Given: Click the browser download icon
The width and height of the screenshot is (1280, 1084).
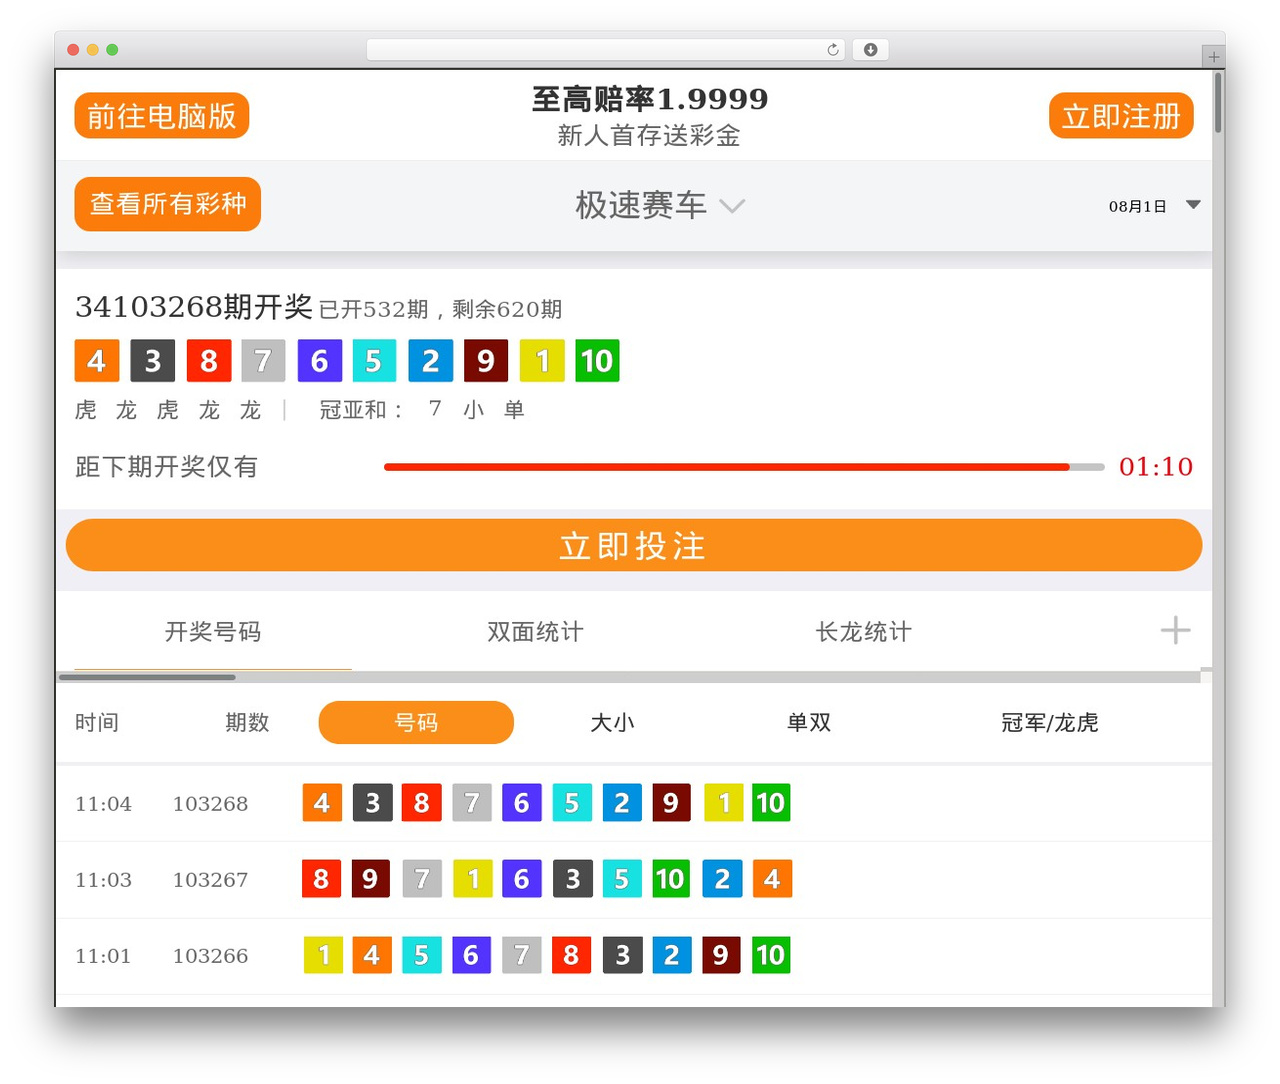Looking at the screenshot, I should (x=871, y=50).
